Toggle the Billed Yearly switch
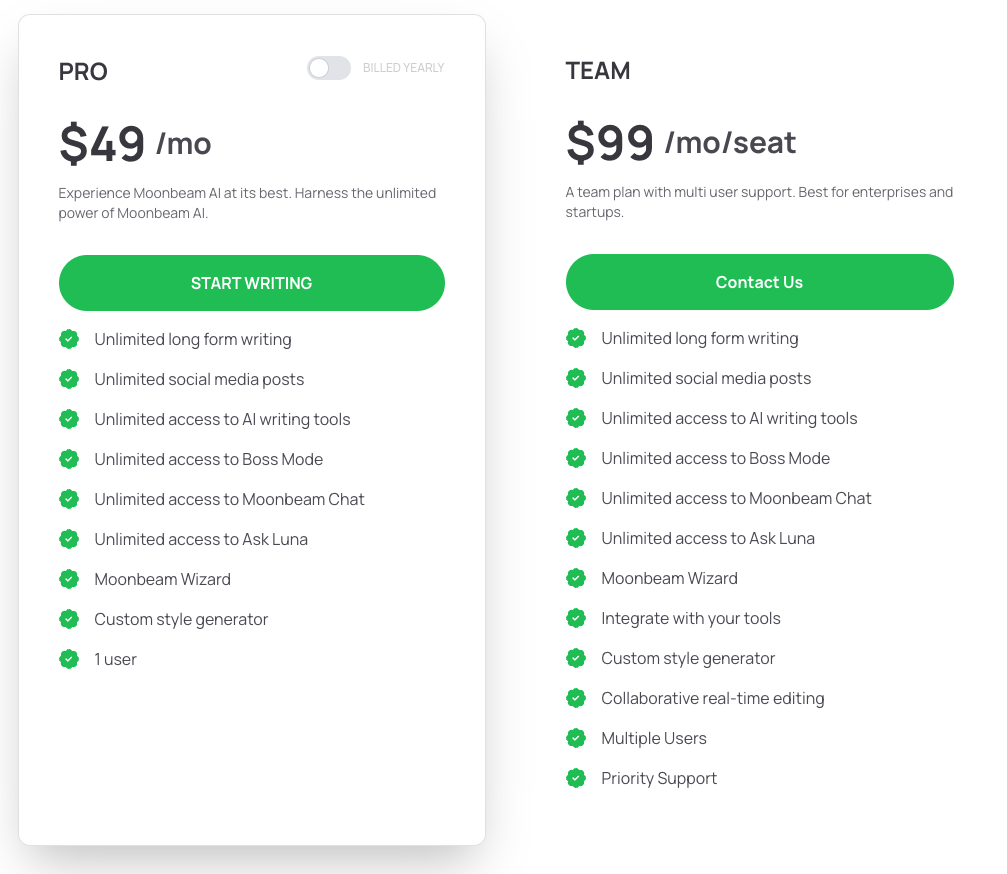This screenshot has height=874, width=1007. click(328, 68)
